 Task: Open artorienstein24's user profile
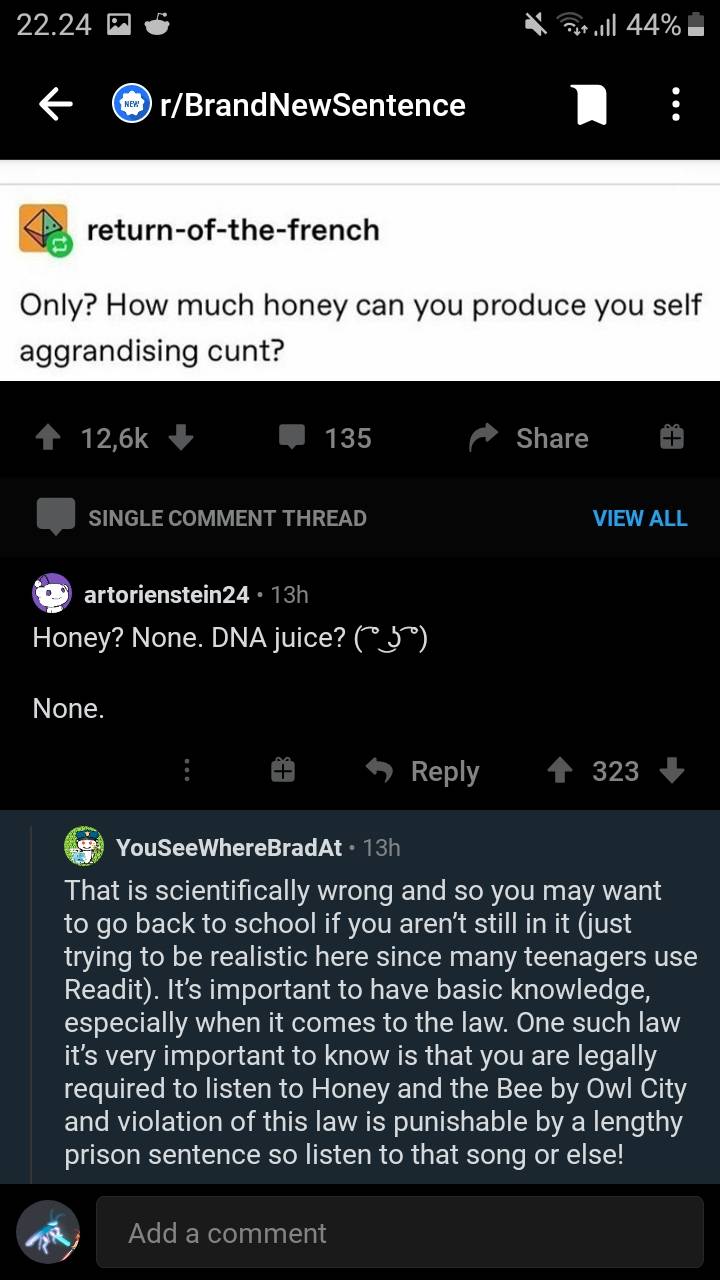click(x=166, y=594)
